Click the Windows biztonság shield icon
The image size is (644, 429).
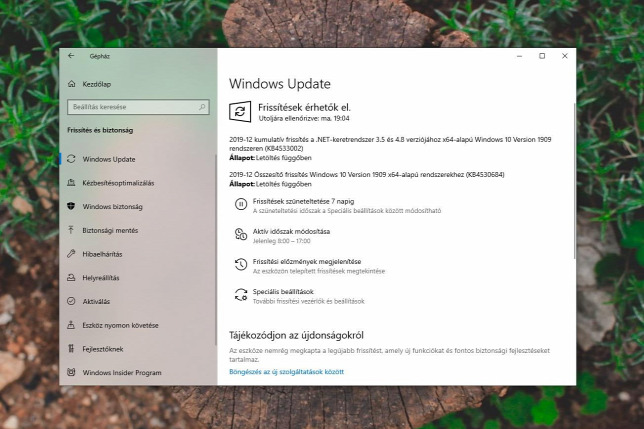[71, 206]
